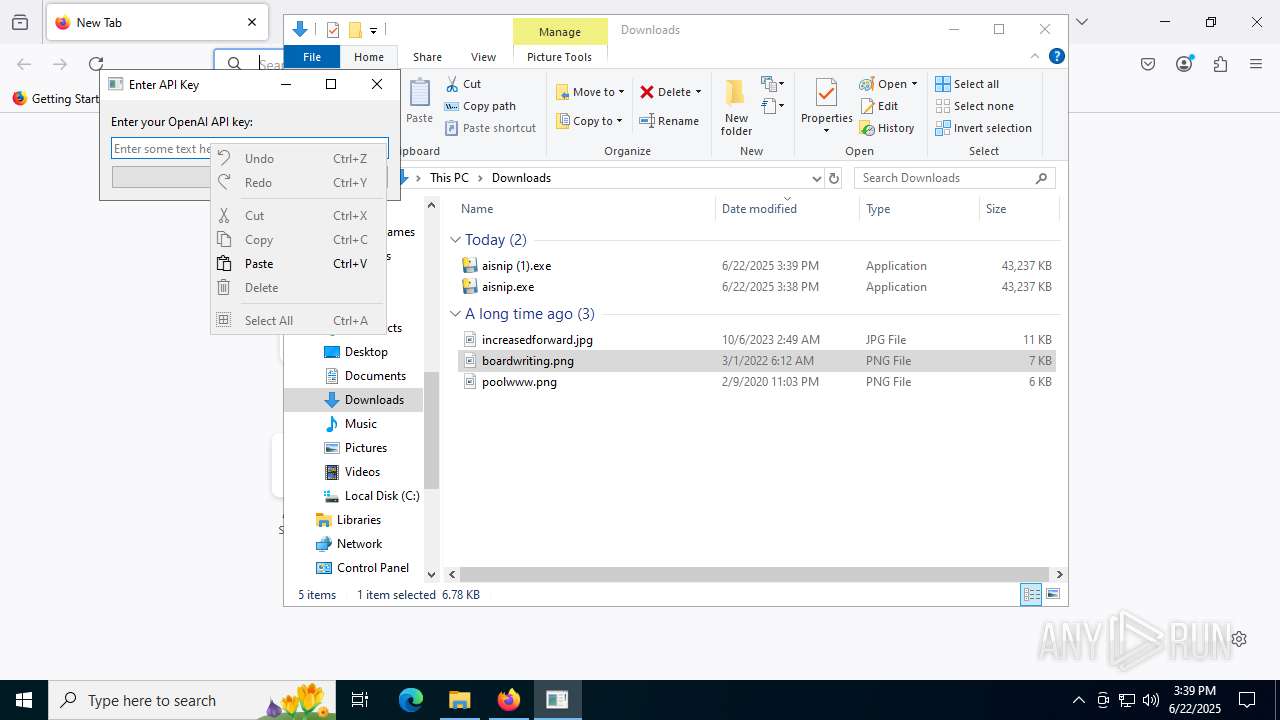Open the File tab in Explorer
Image resolution: width=1280 pixels, height=720 pixels.
tap(312, 57)
